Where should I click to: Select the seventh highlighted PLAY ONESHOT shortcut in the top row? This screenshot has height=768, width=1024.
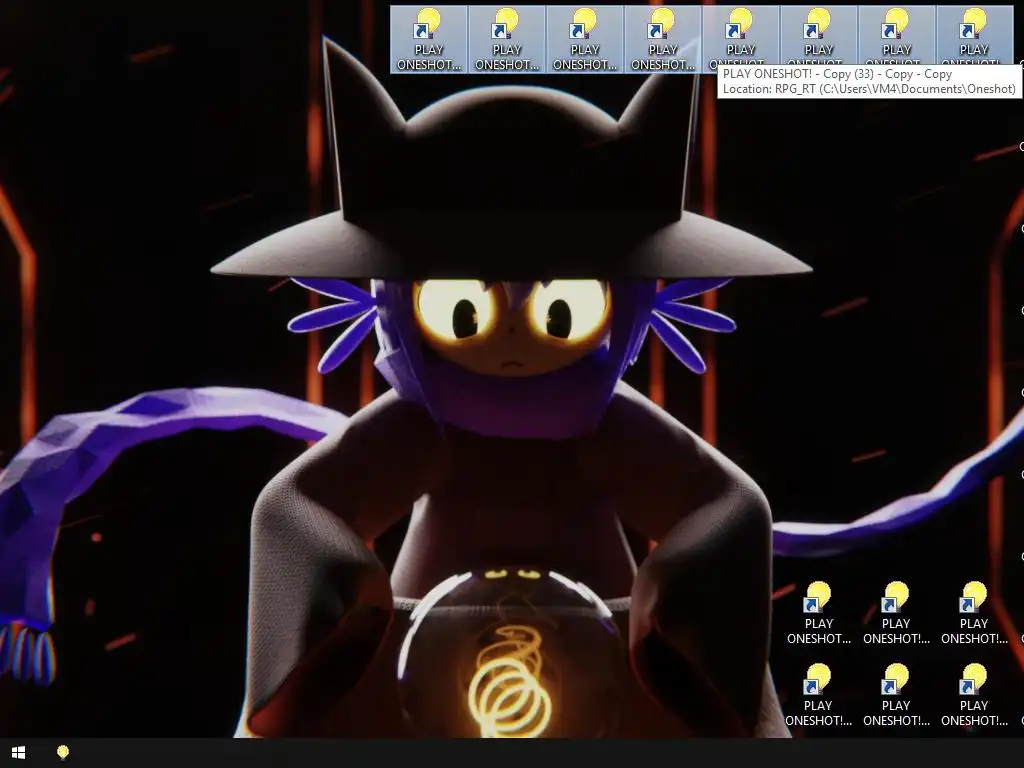click(897, 37)
